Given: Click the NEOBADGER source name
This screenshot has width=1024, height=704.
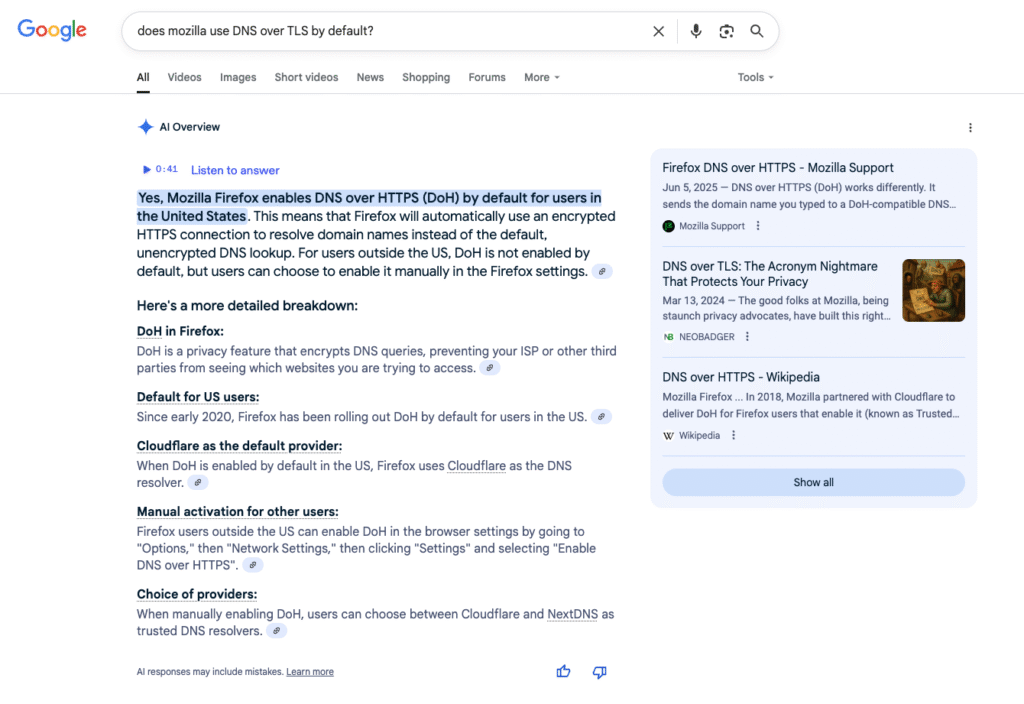Looking at the screenshot, I should (x=707, y=337).
